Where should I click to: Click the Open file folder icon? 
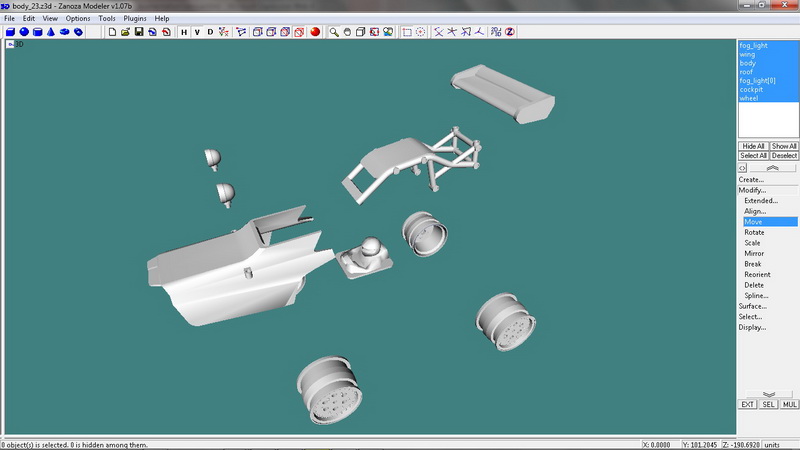(x=125, y=32)
